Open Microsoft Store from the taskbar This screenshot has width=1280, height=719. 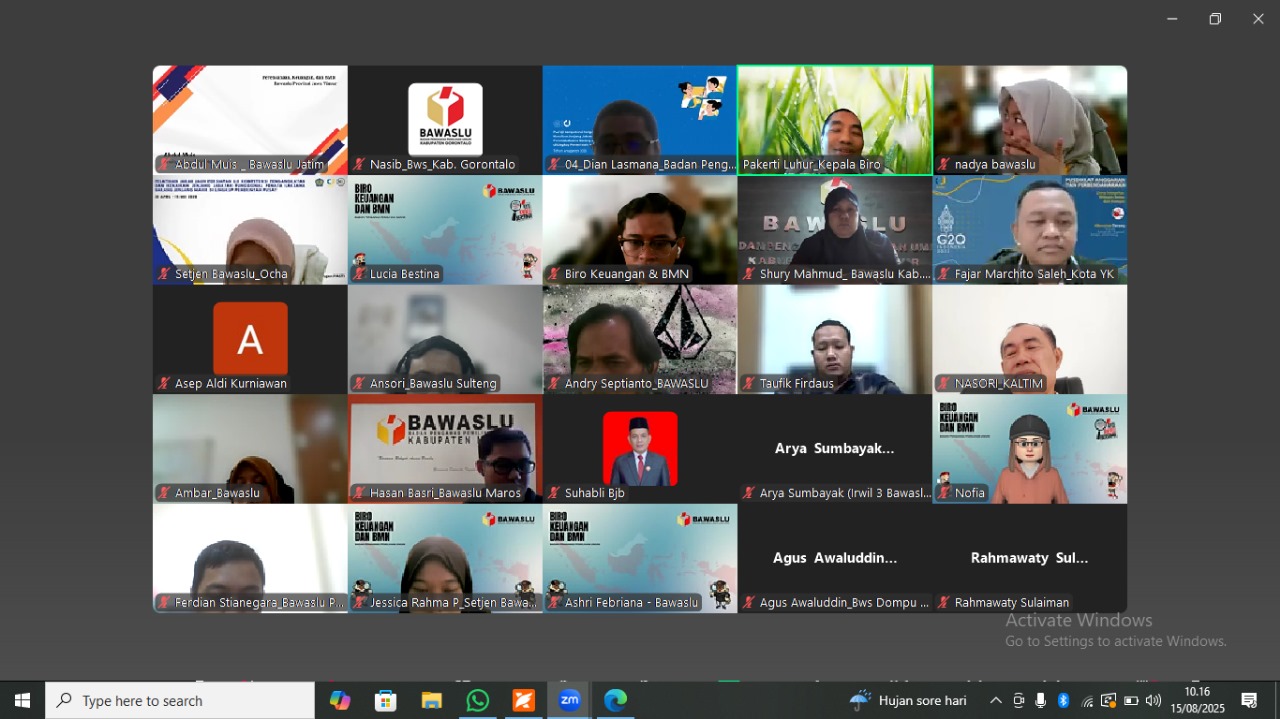[386, 701]
